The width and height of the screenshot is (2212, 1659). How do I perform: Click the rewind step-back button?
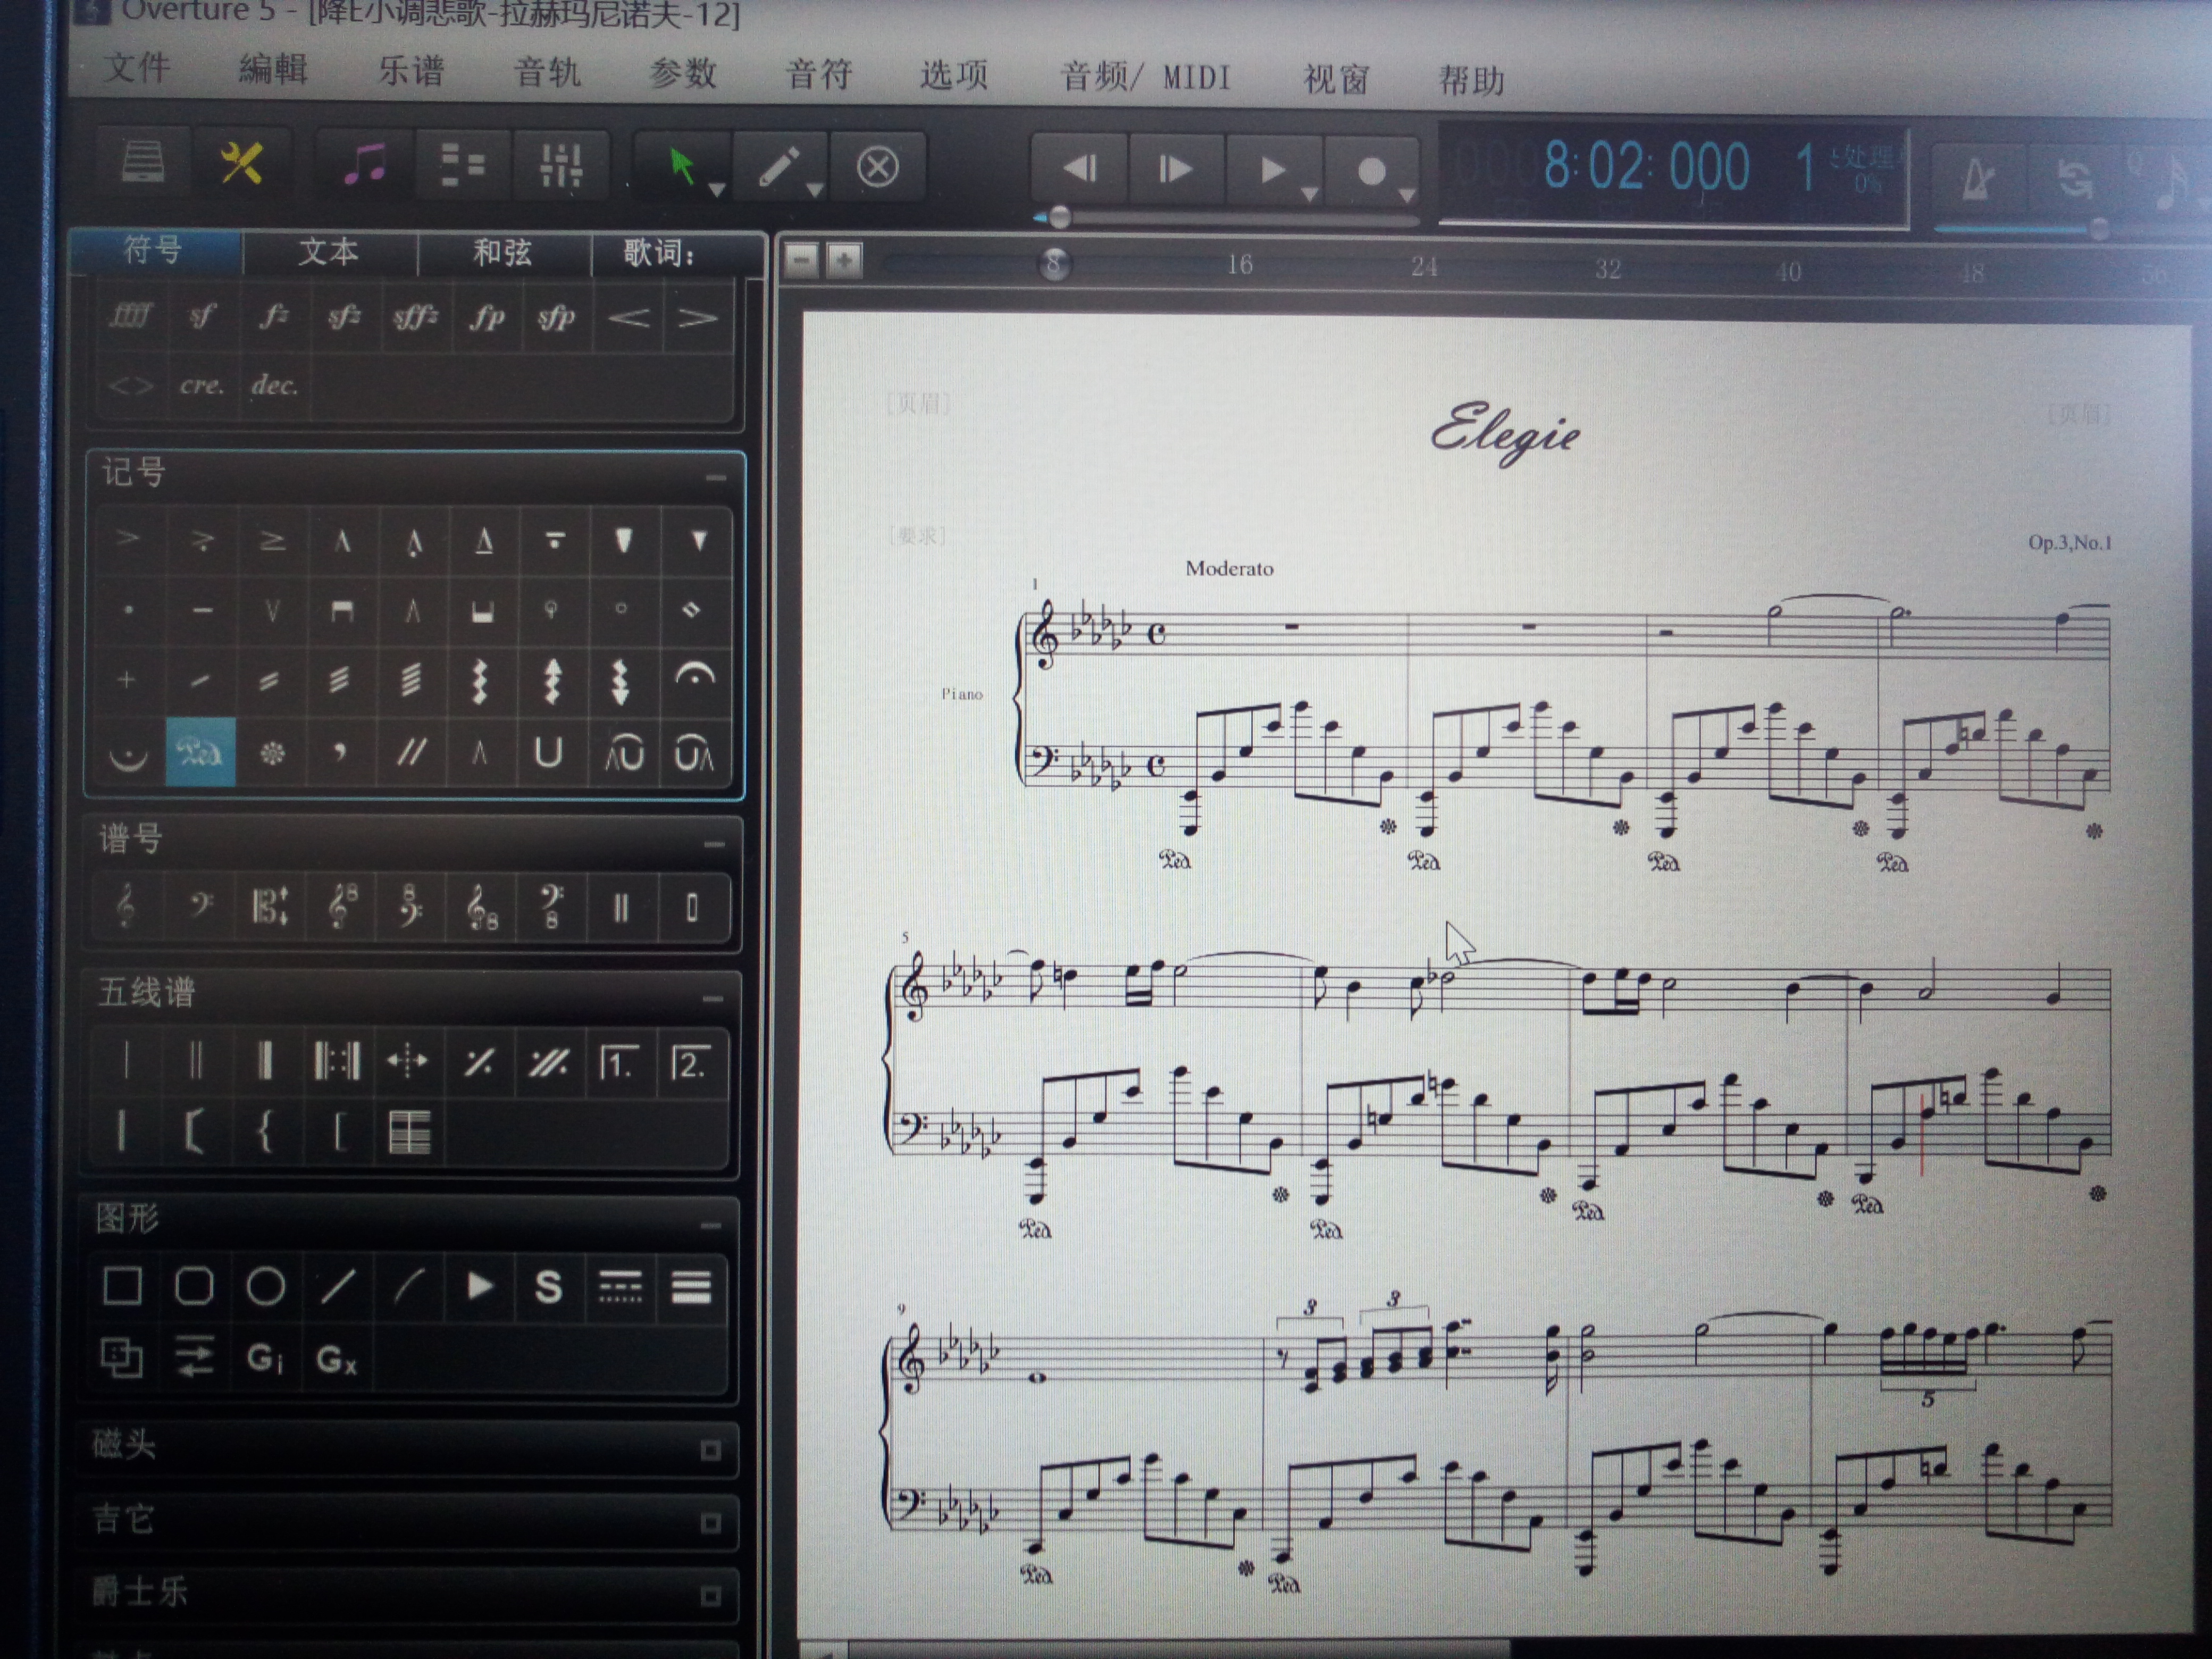[1080, 169]
